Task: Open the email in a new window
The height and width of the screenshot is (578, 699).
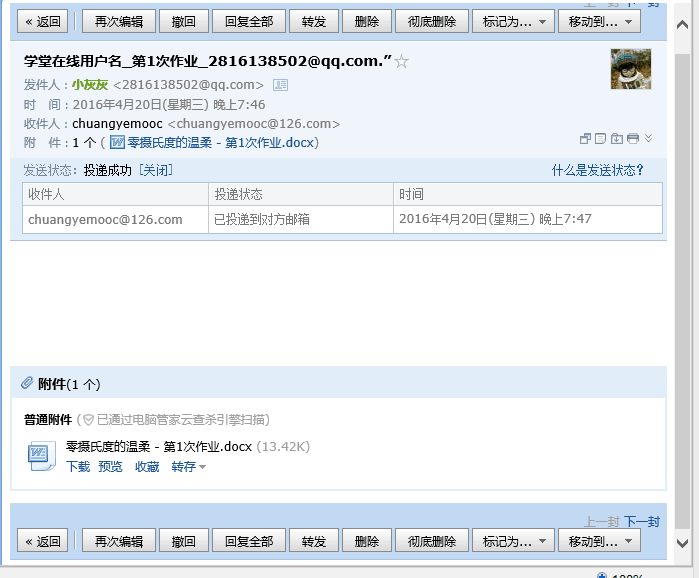Action: coord(585,139)
